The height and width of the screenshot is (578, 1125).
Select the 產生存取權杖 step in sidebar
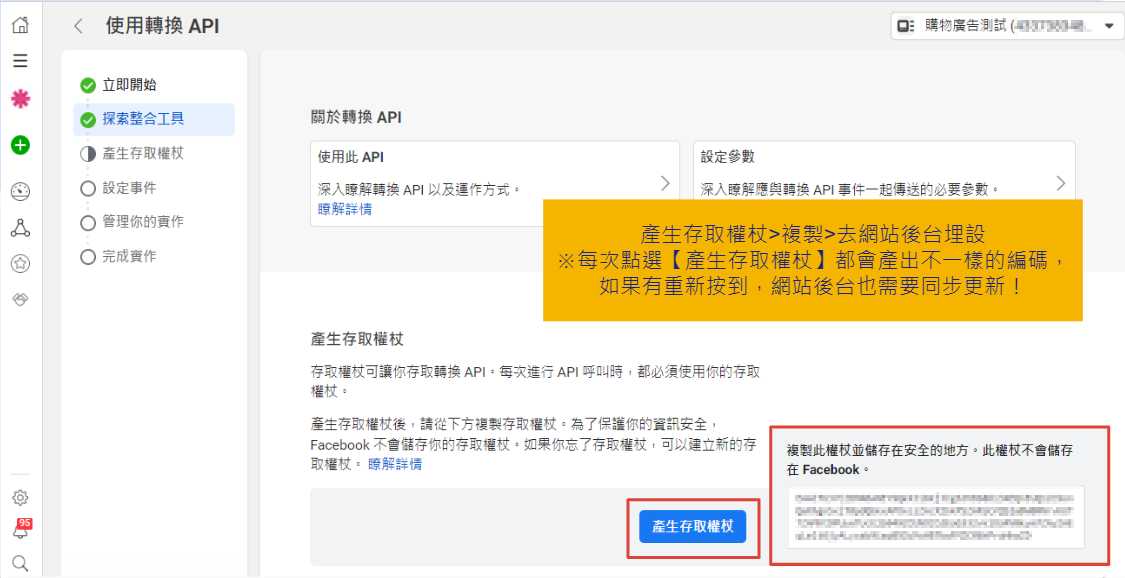point(143,154)
